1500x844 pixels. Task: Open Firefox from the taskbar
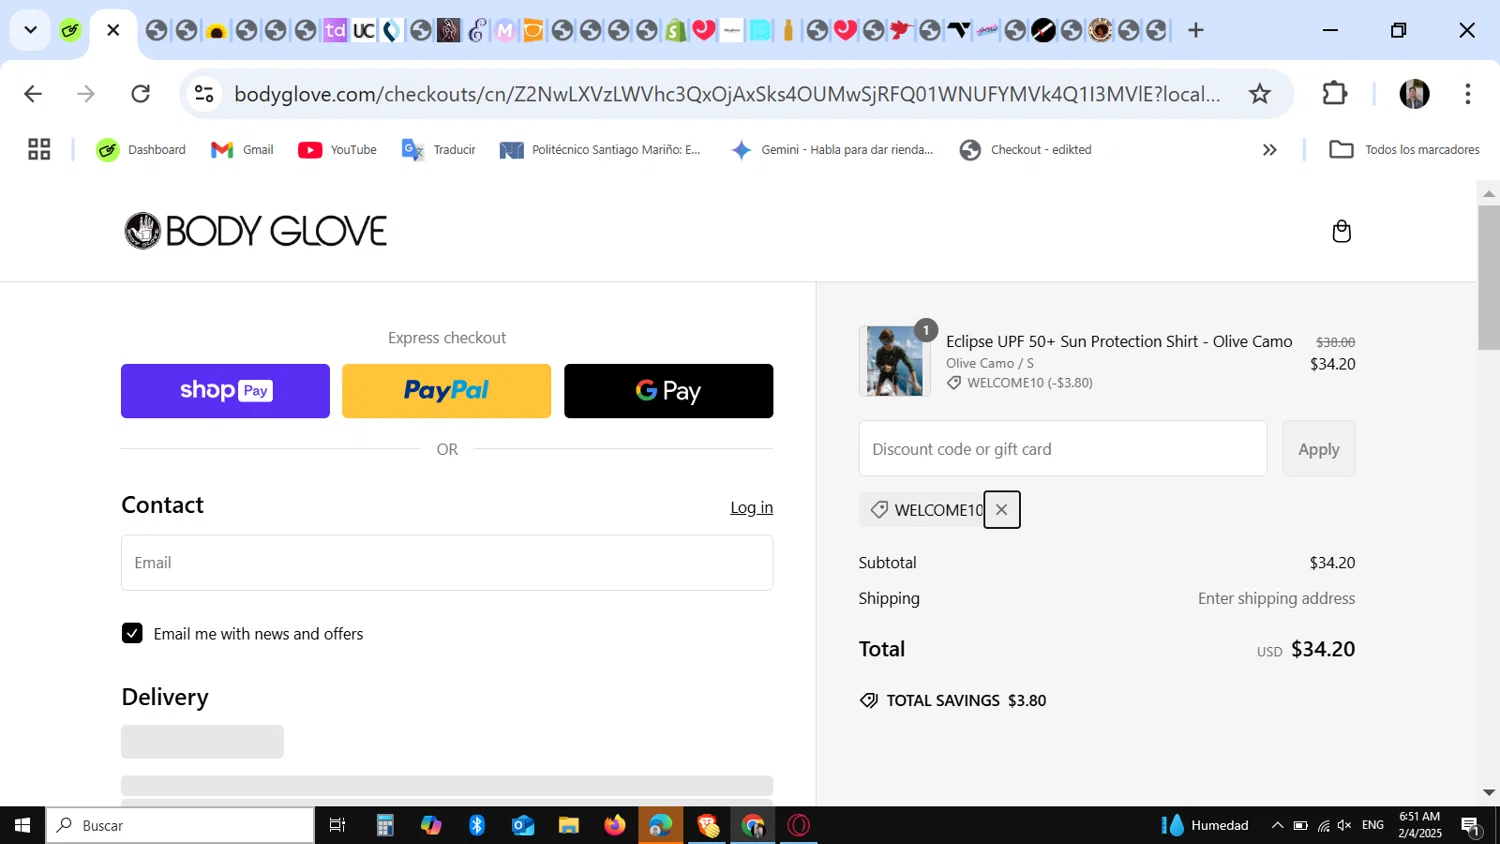615,825
